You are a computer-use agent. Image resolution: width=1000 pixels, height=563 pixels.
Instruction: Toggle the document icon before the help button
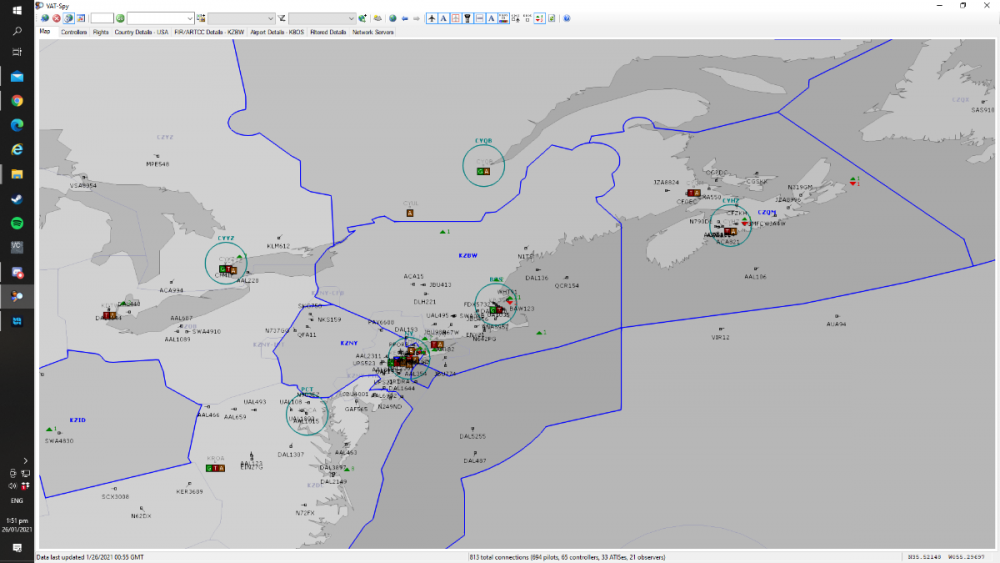(x=552, y=18)
